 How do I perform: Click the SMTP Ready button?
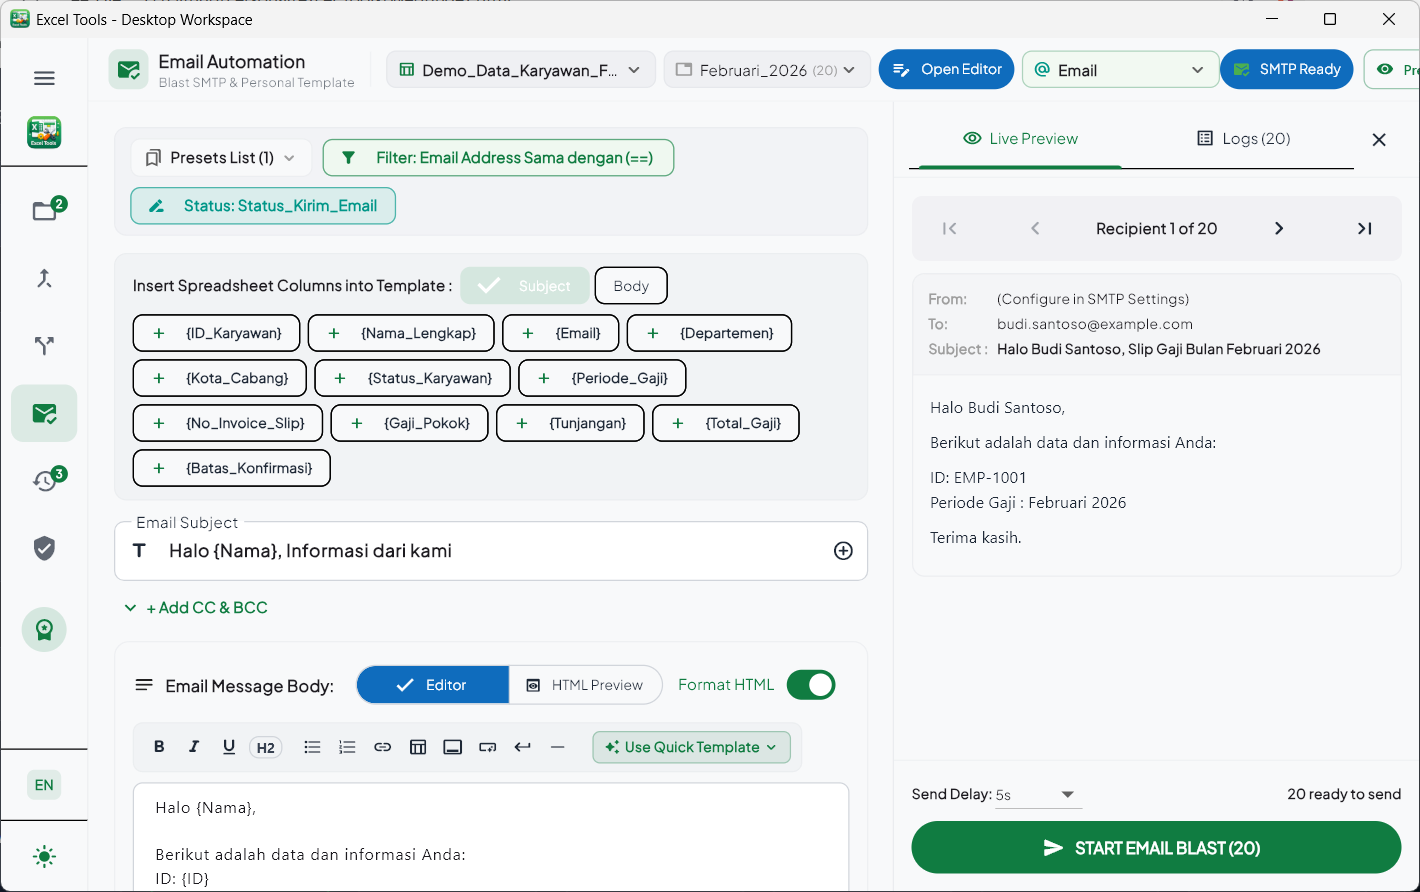click(1287, 69)
